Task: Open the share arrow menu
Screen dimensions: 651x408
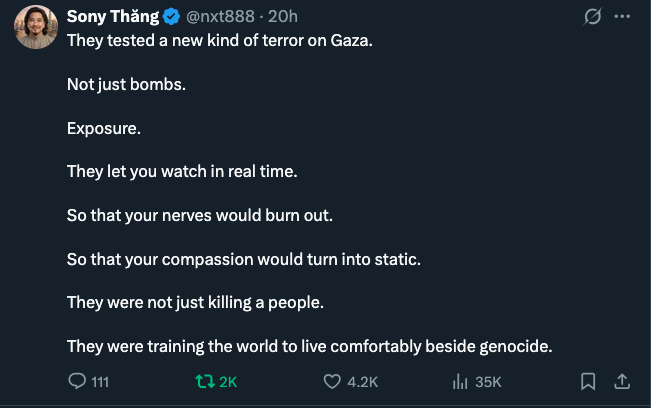Action: (621, 381)
